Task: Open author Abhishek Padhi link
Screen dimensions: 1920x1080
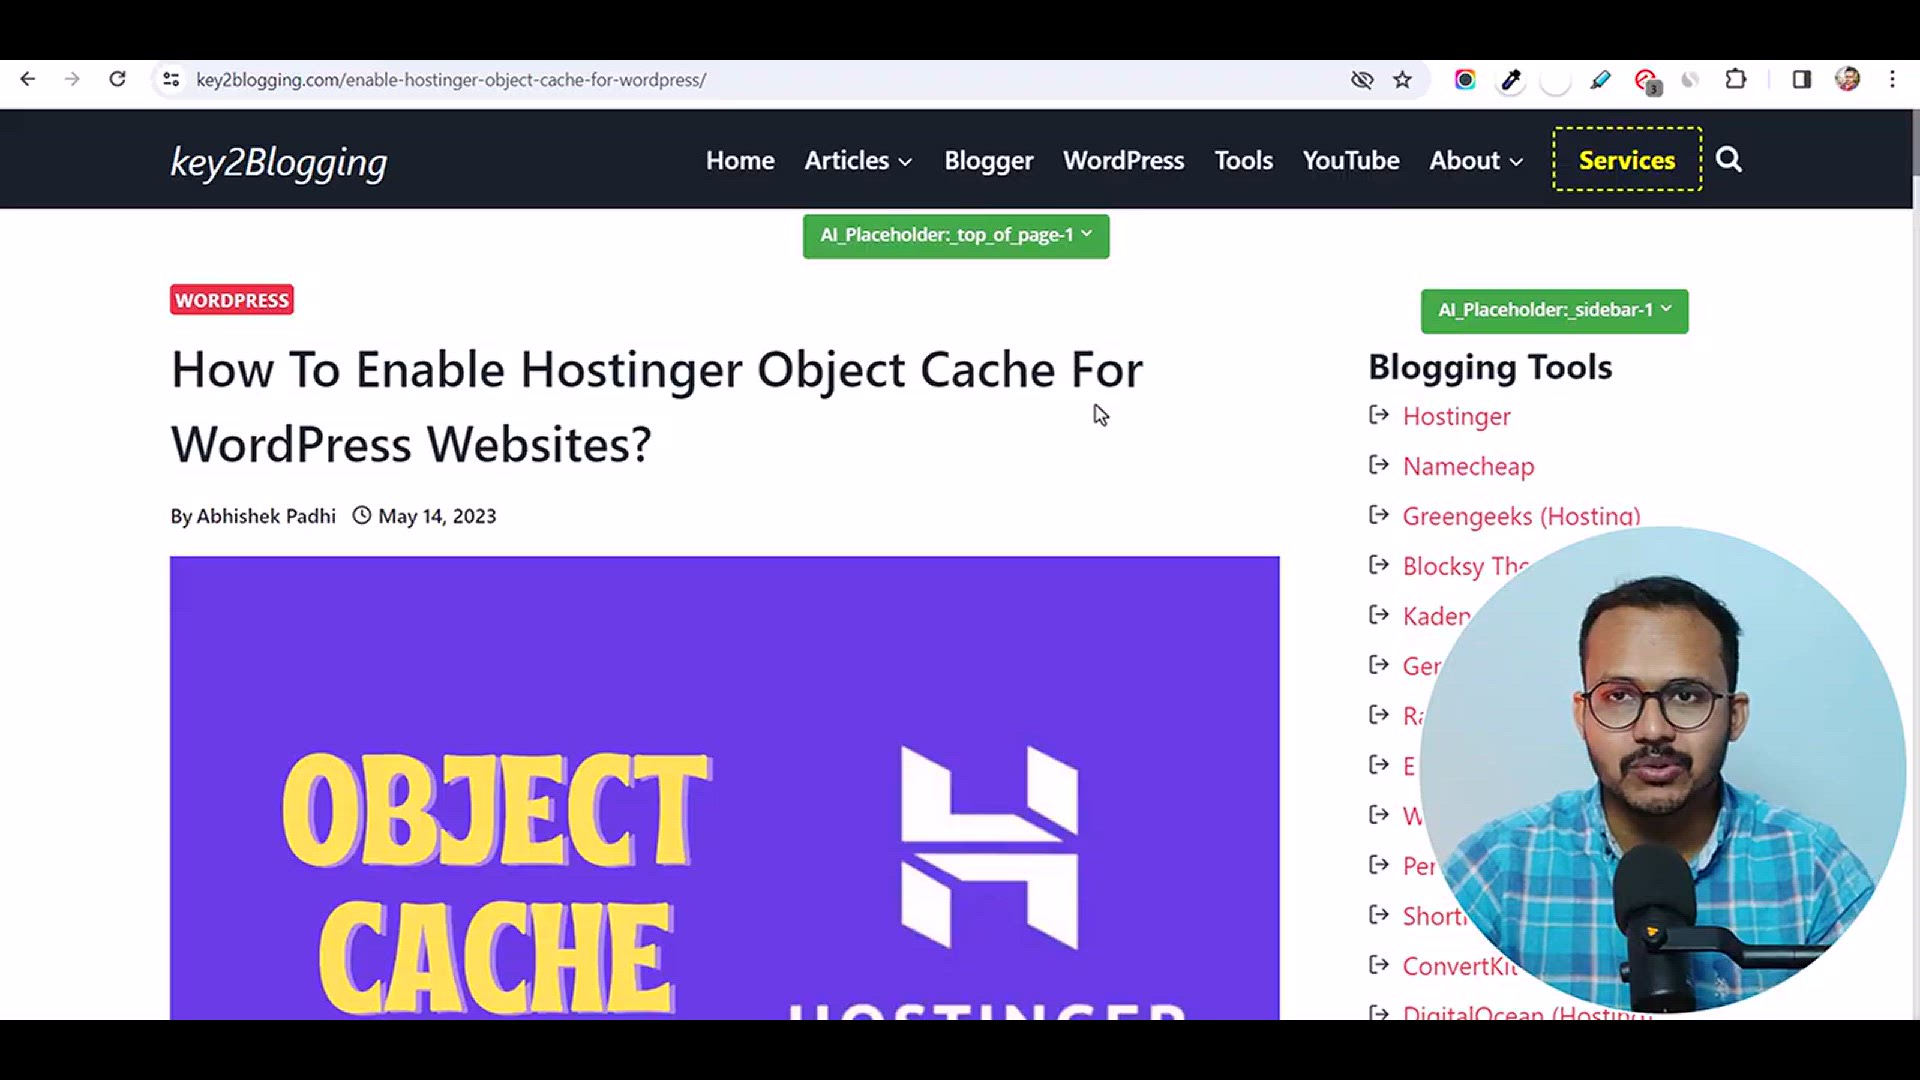Action: (266, 516)
